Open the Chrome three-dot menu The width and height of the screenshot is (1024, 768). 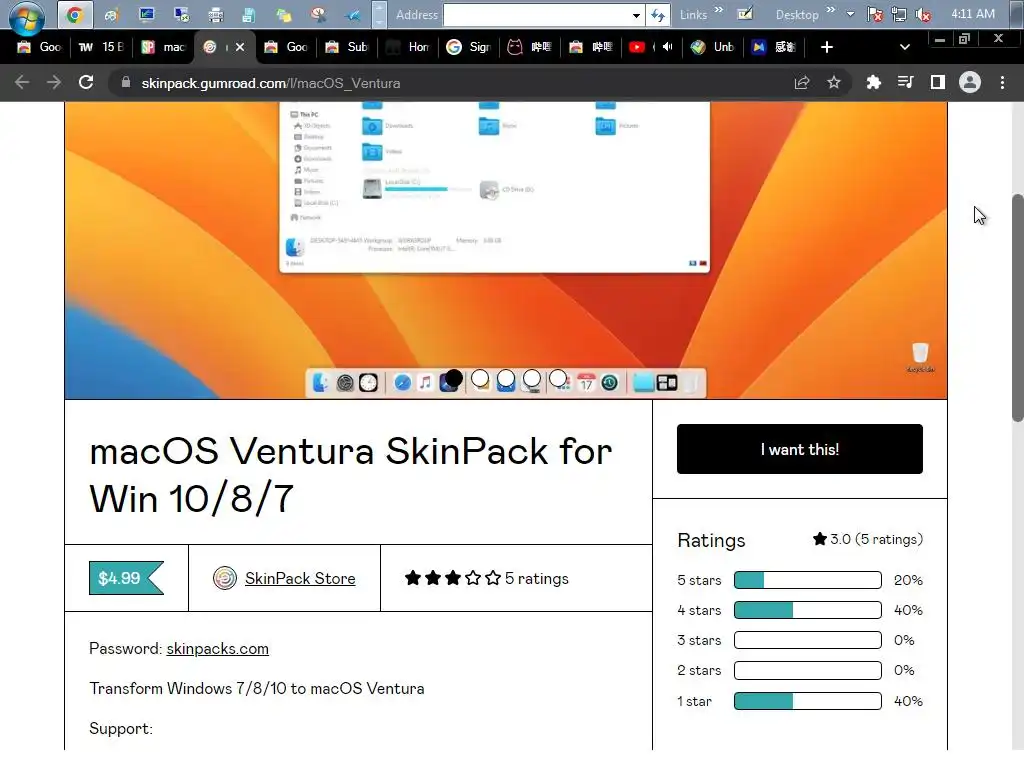click(x=1002, y=82)
